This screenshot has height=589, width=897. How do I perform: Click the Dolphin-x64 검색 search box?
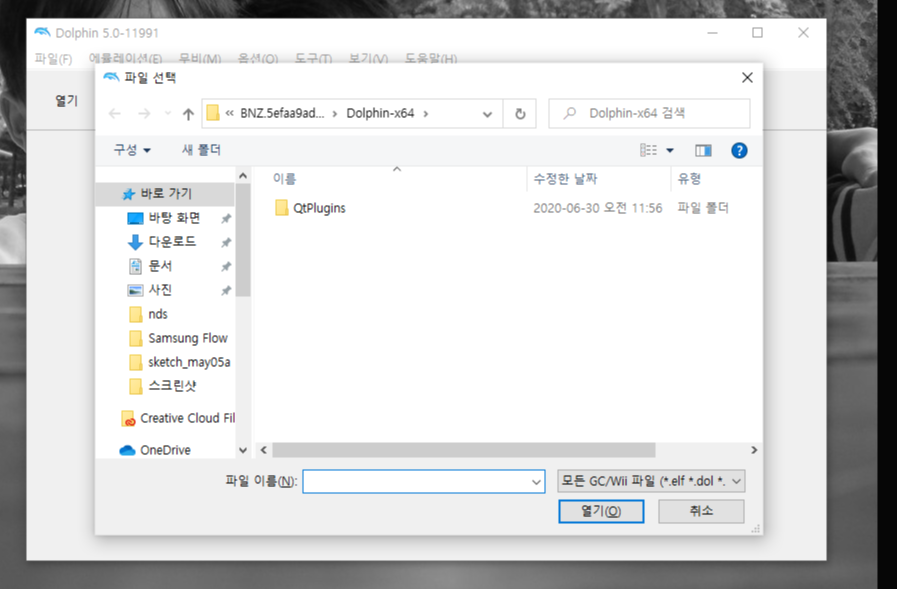click(x=649, y=113)
